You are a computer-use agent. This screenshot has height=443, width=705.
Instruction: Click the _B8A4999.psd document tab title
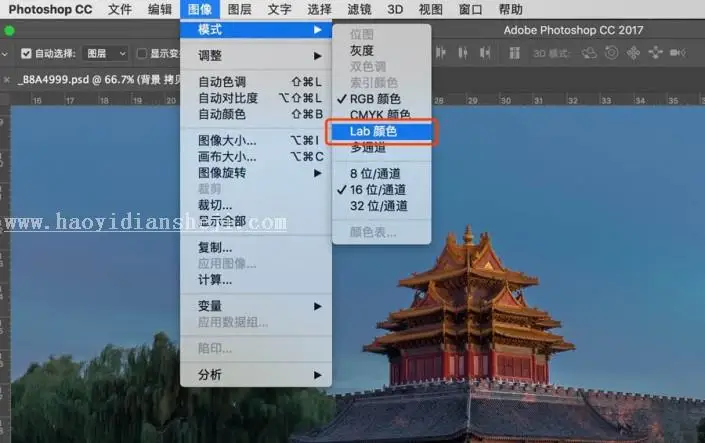coord(99,80)
